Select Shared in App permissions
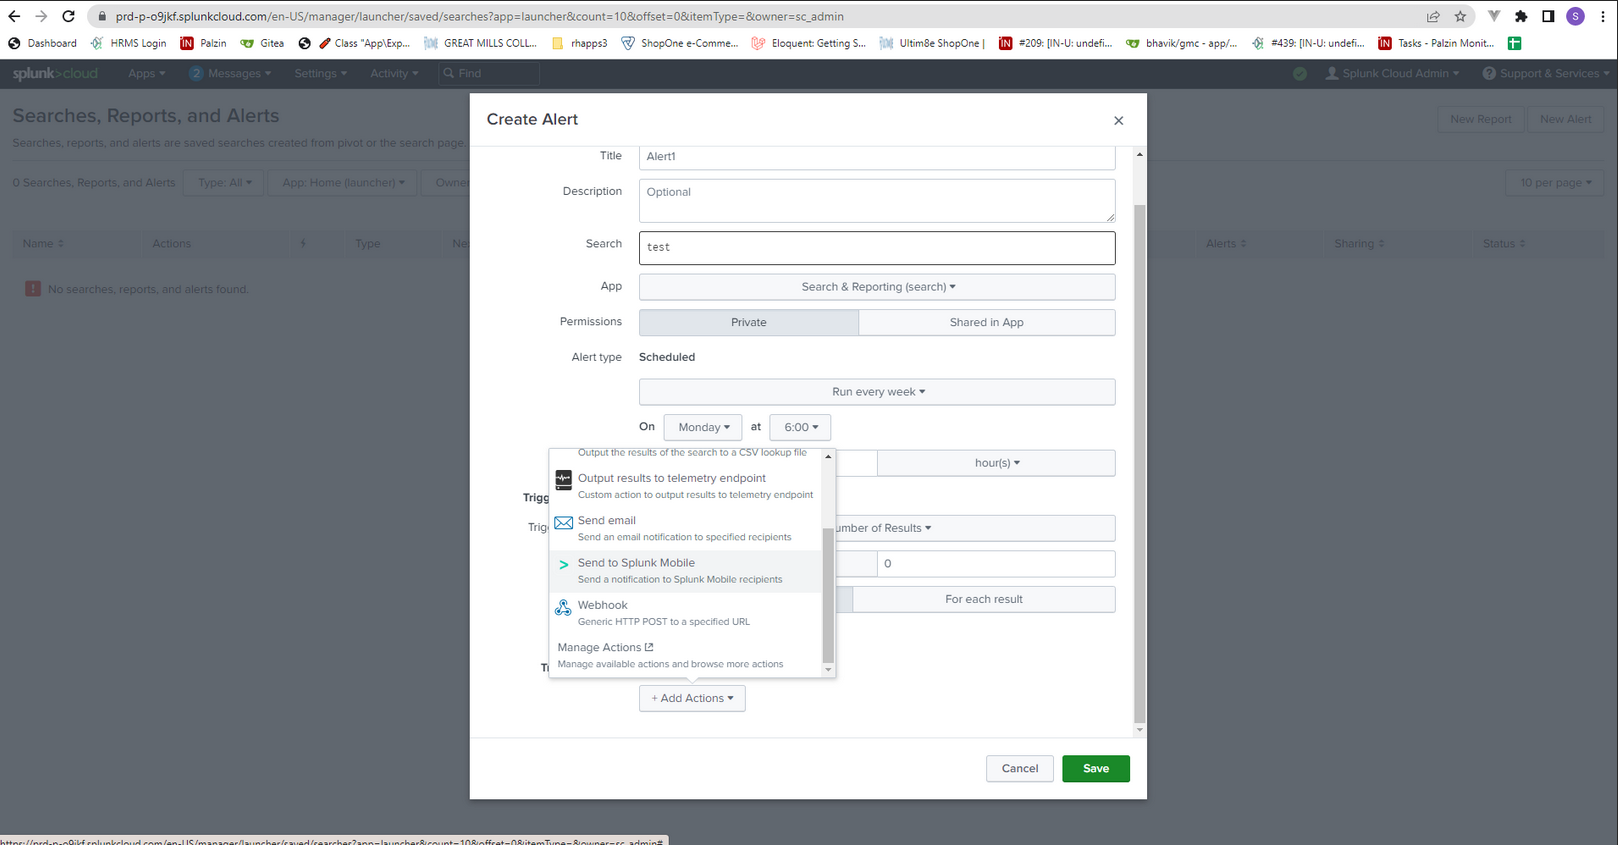Screen dimensions: 1618x845 987,322
